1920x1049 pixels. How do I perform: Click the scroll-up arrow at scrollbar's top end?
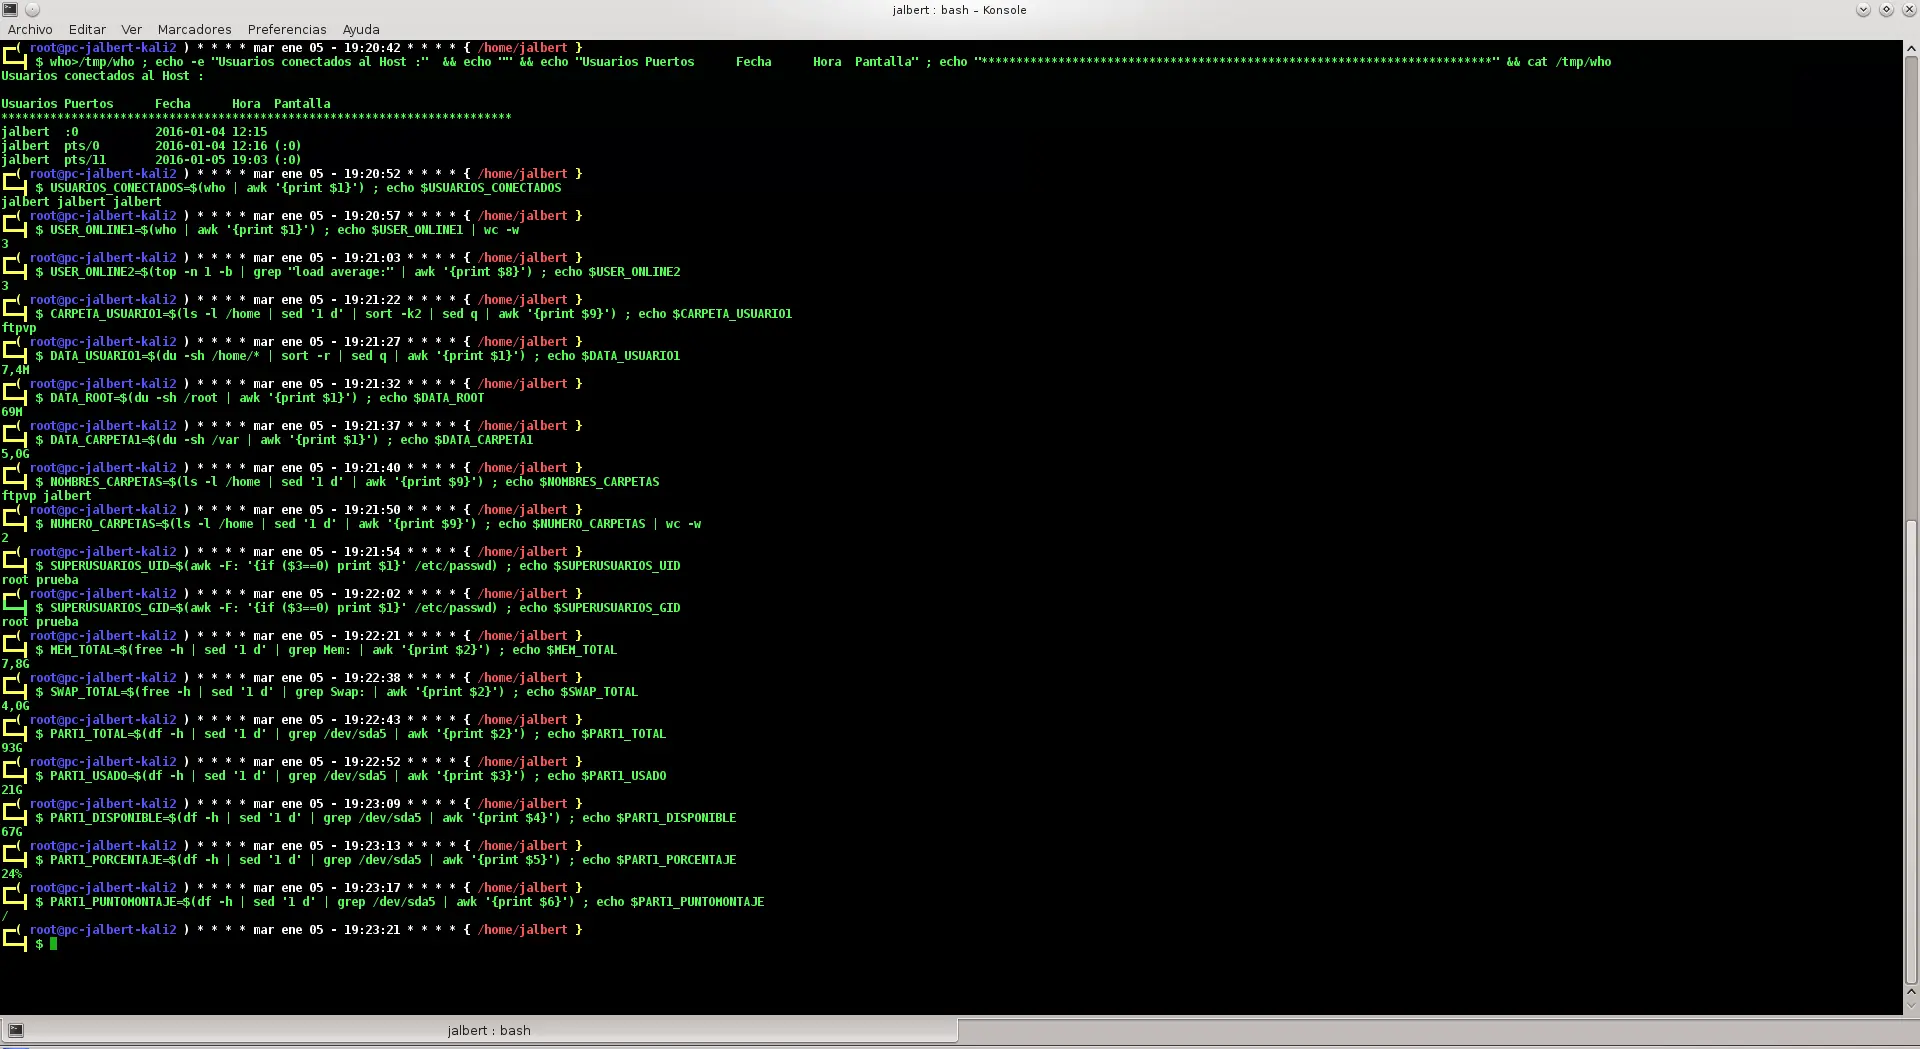pyautogui.click(x=1911, y=47)
